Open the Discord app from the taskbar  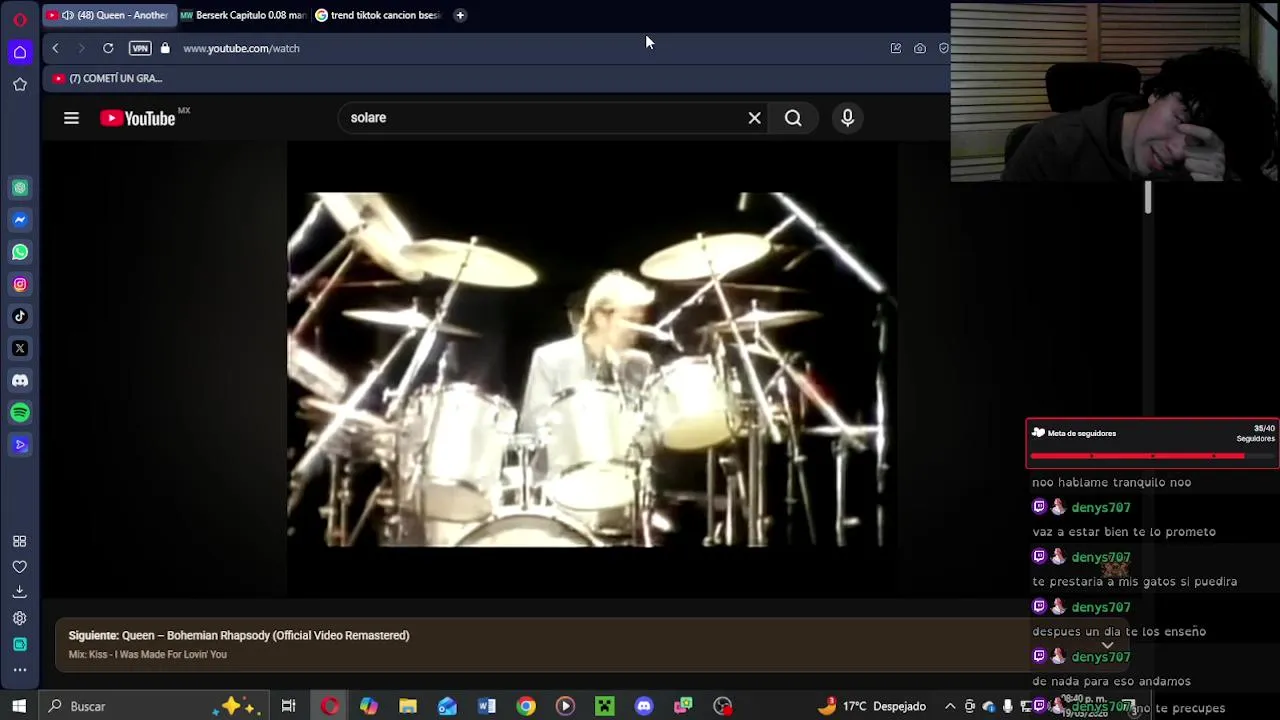click(x=644, y=706)
